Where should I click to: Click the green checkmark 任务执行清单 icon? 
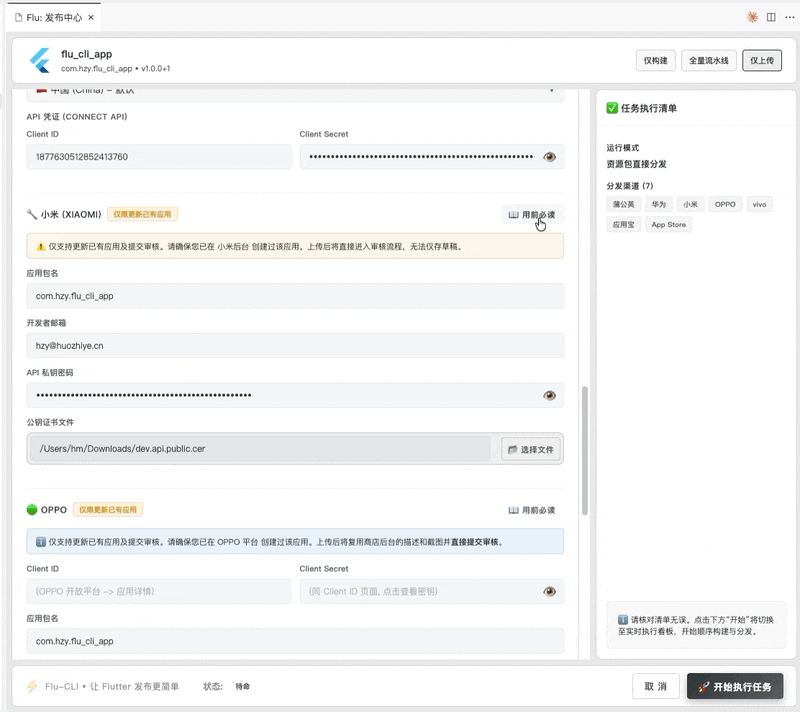tap(612, 108)
